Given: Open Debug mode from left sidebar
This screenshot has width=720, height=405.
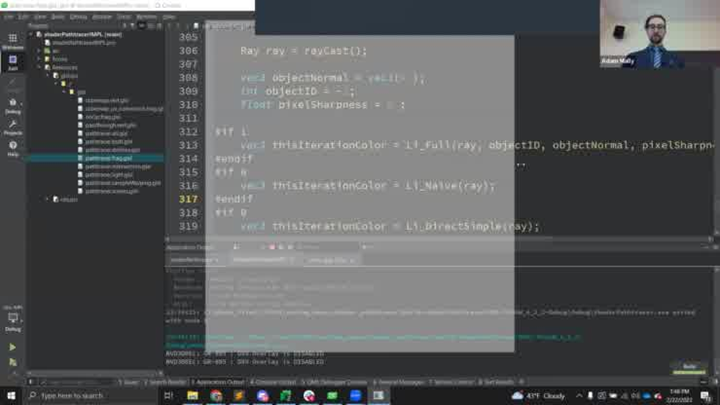Looking at the screenshot, I should 12,105.
